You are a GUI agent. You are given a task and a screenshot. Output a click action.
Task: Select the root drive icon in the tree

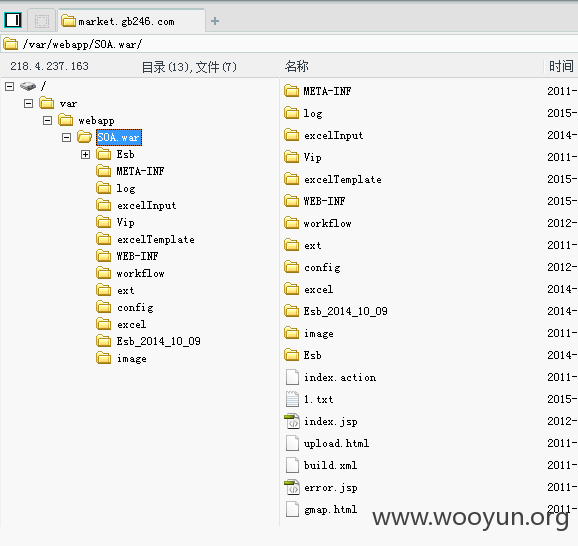pyautogui.click(x=28, y=86)
